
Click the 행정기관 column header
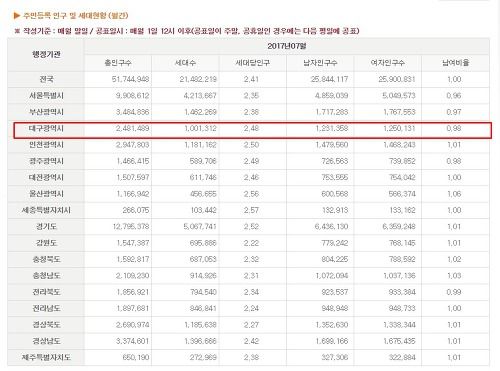click(46, 54)
